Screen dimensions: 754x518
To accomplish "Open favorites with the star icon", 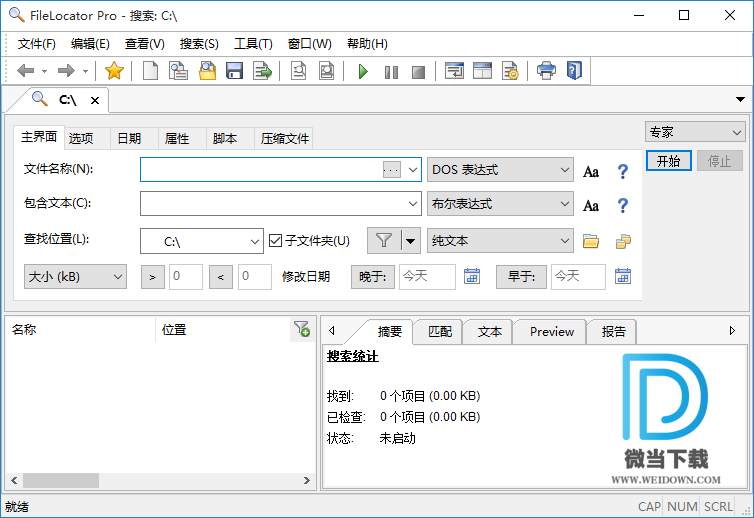I will coord(114,71).
